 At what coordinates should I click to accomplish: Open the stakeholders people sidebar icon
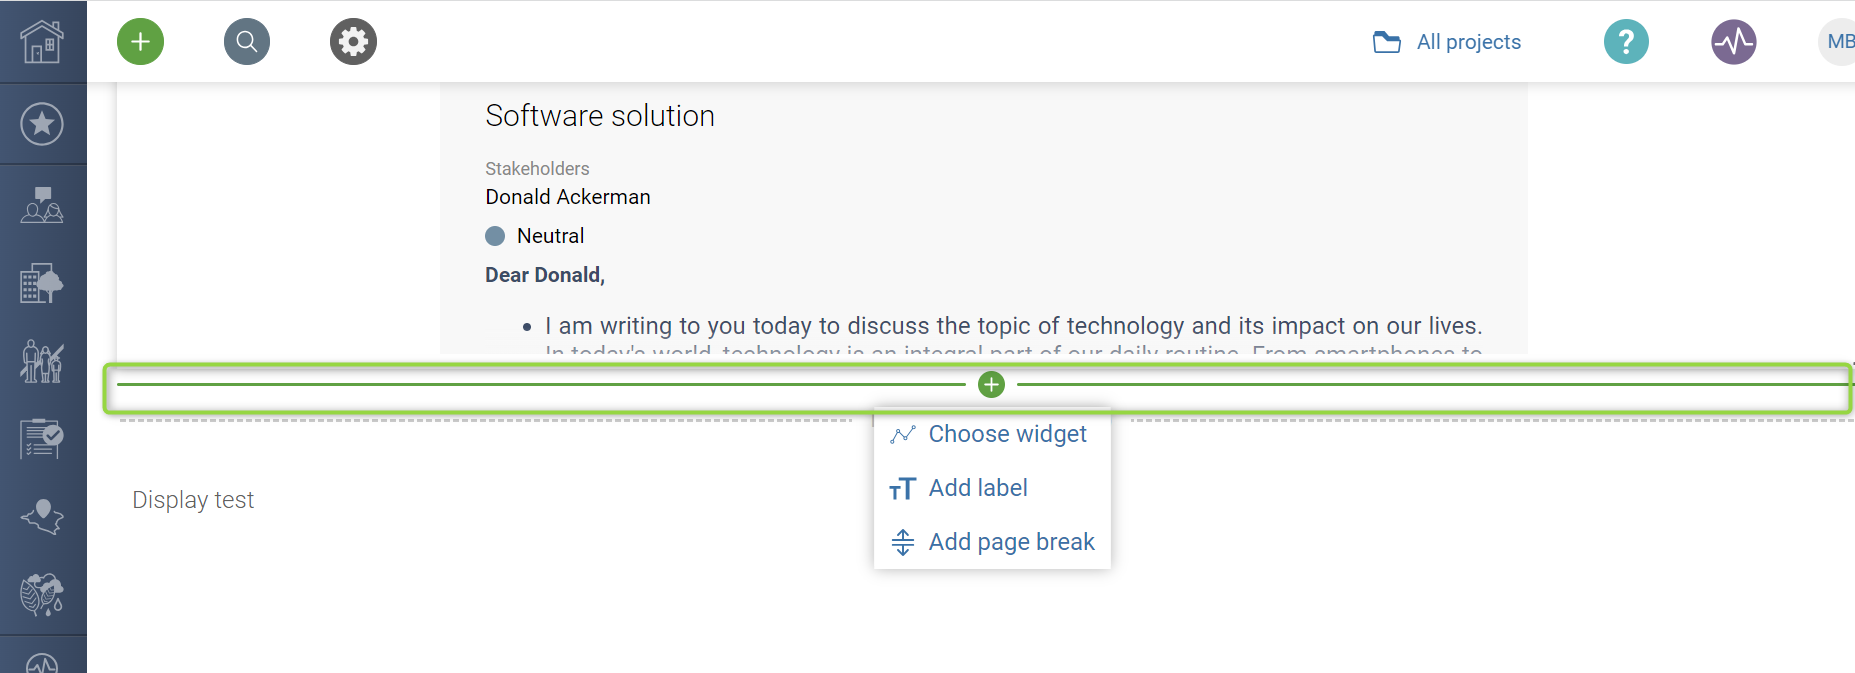coord(42,205)
